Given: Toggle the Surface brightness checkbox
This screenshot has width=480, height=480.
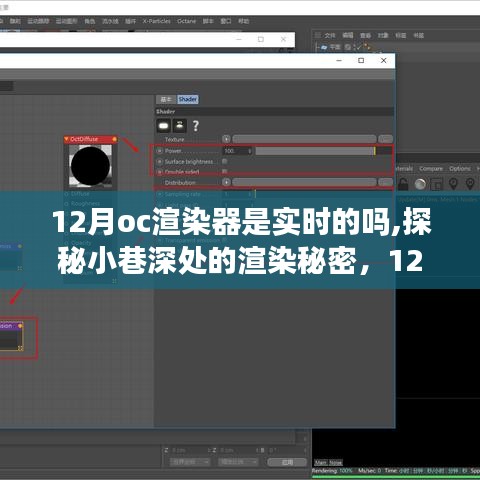Looking at the screenshot, I should (x=225, y=161).
